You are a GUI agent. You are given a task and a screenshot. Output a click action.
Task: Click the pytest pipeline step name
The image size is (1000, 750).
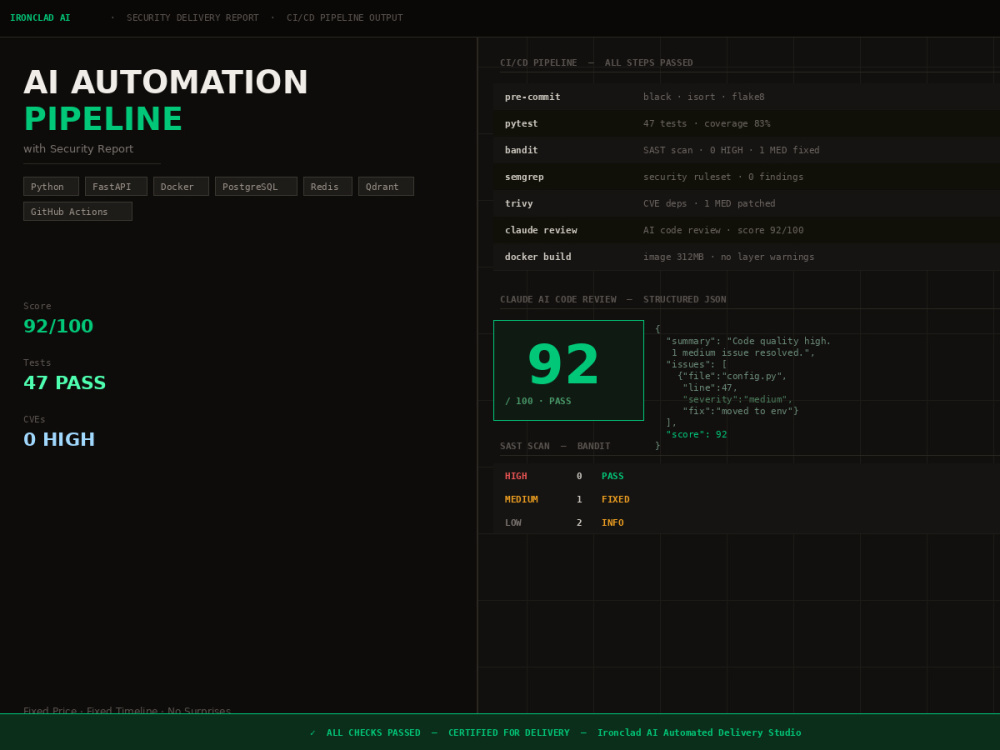[521, 124]
